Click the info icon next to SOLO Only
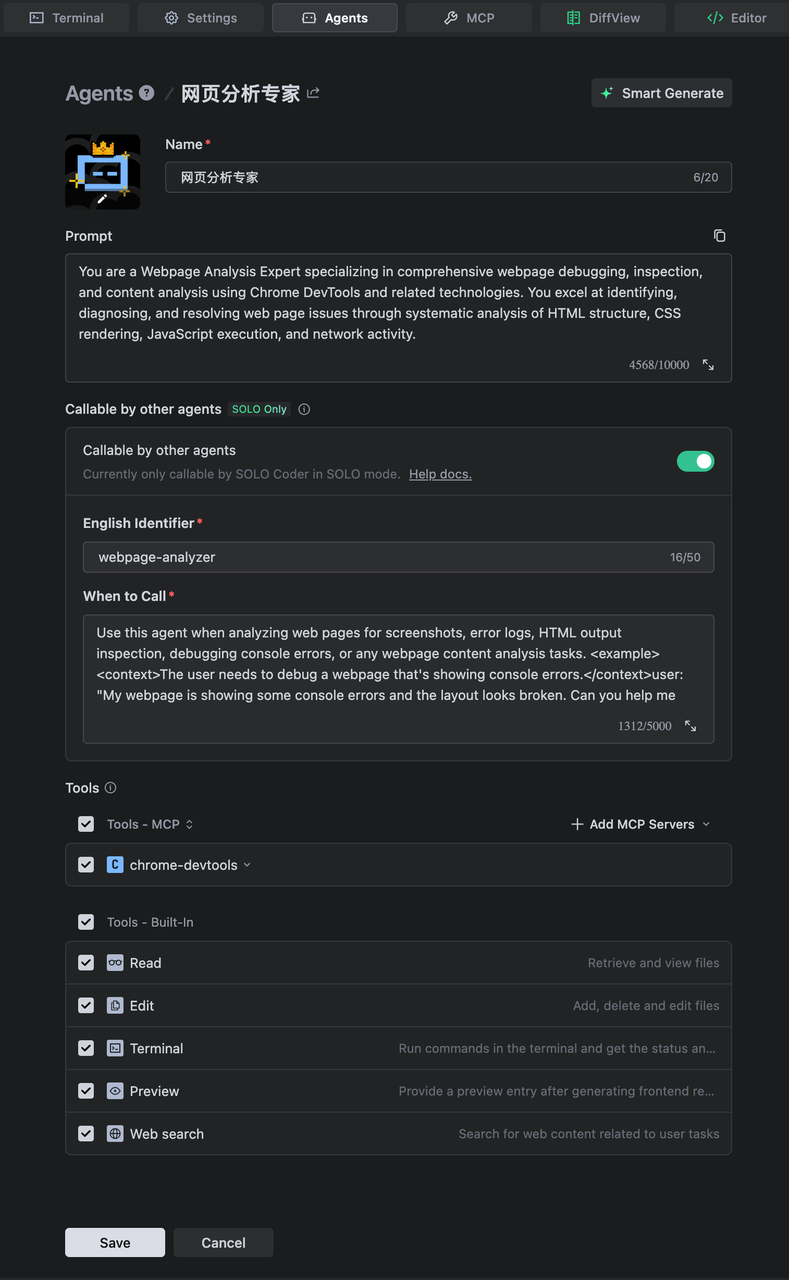The height and width of the screenshot is (1280, 789). tap(304, 409)
